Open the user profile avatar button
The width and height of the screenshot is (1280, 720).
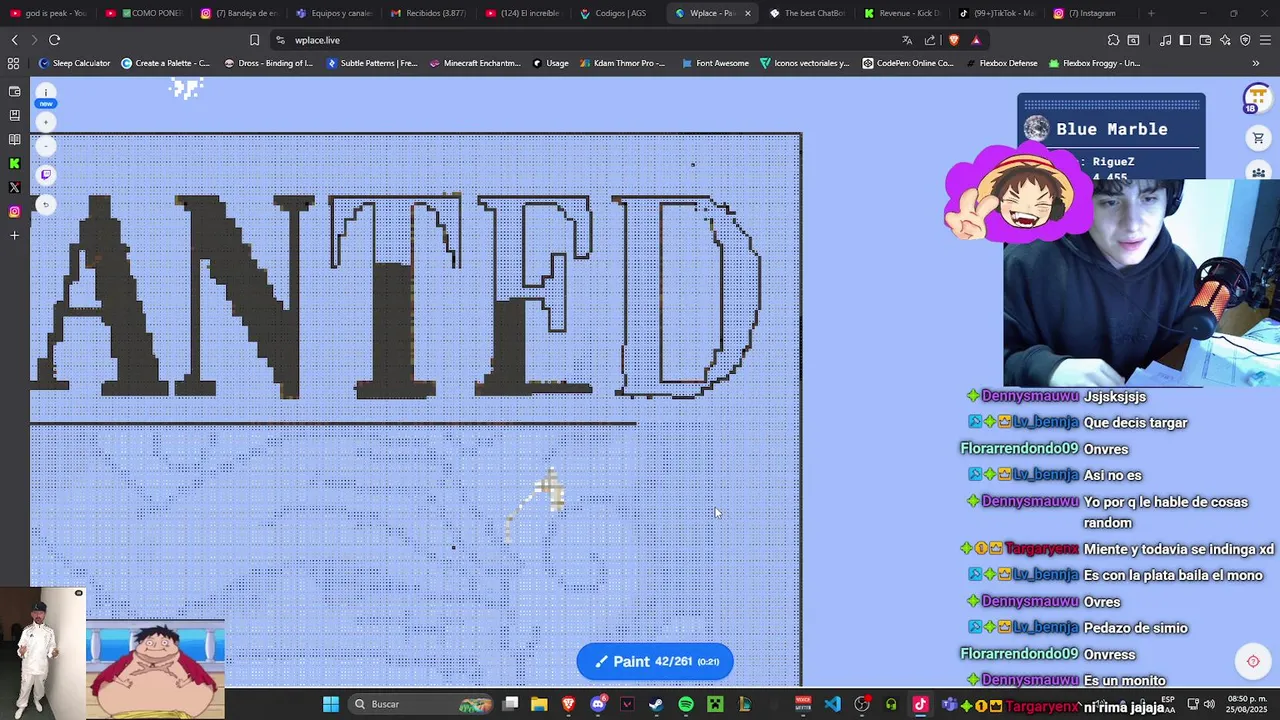pyautogui.click(x=1256, y=98)
